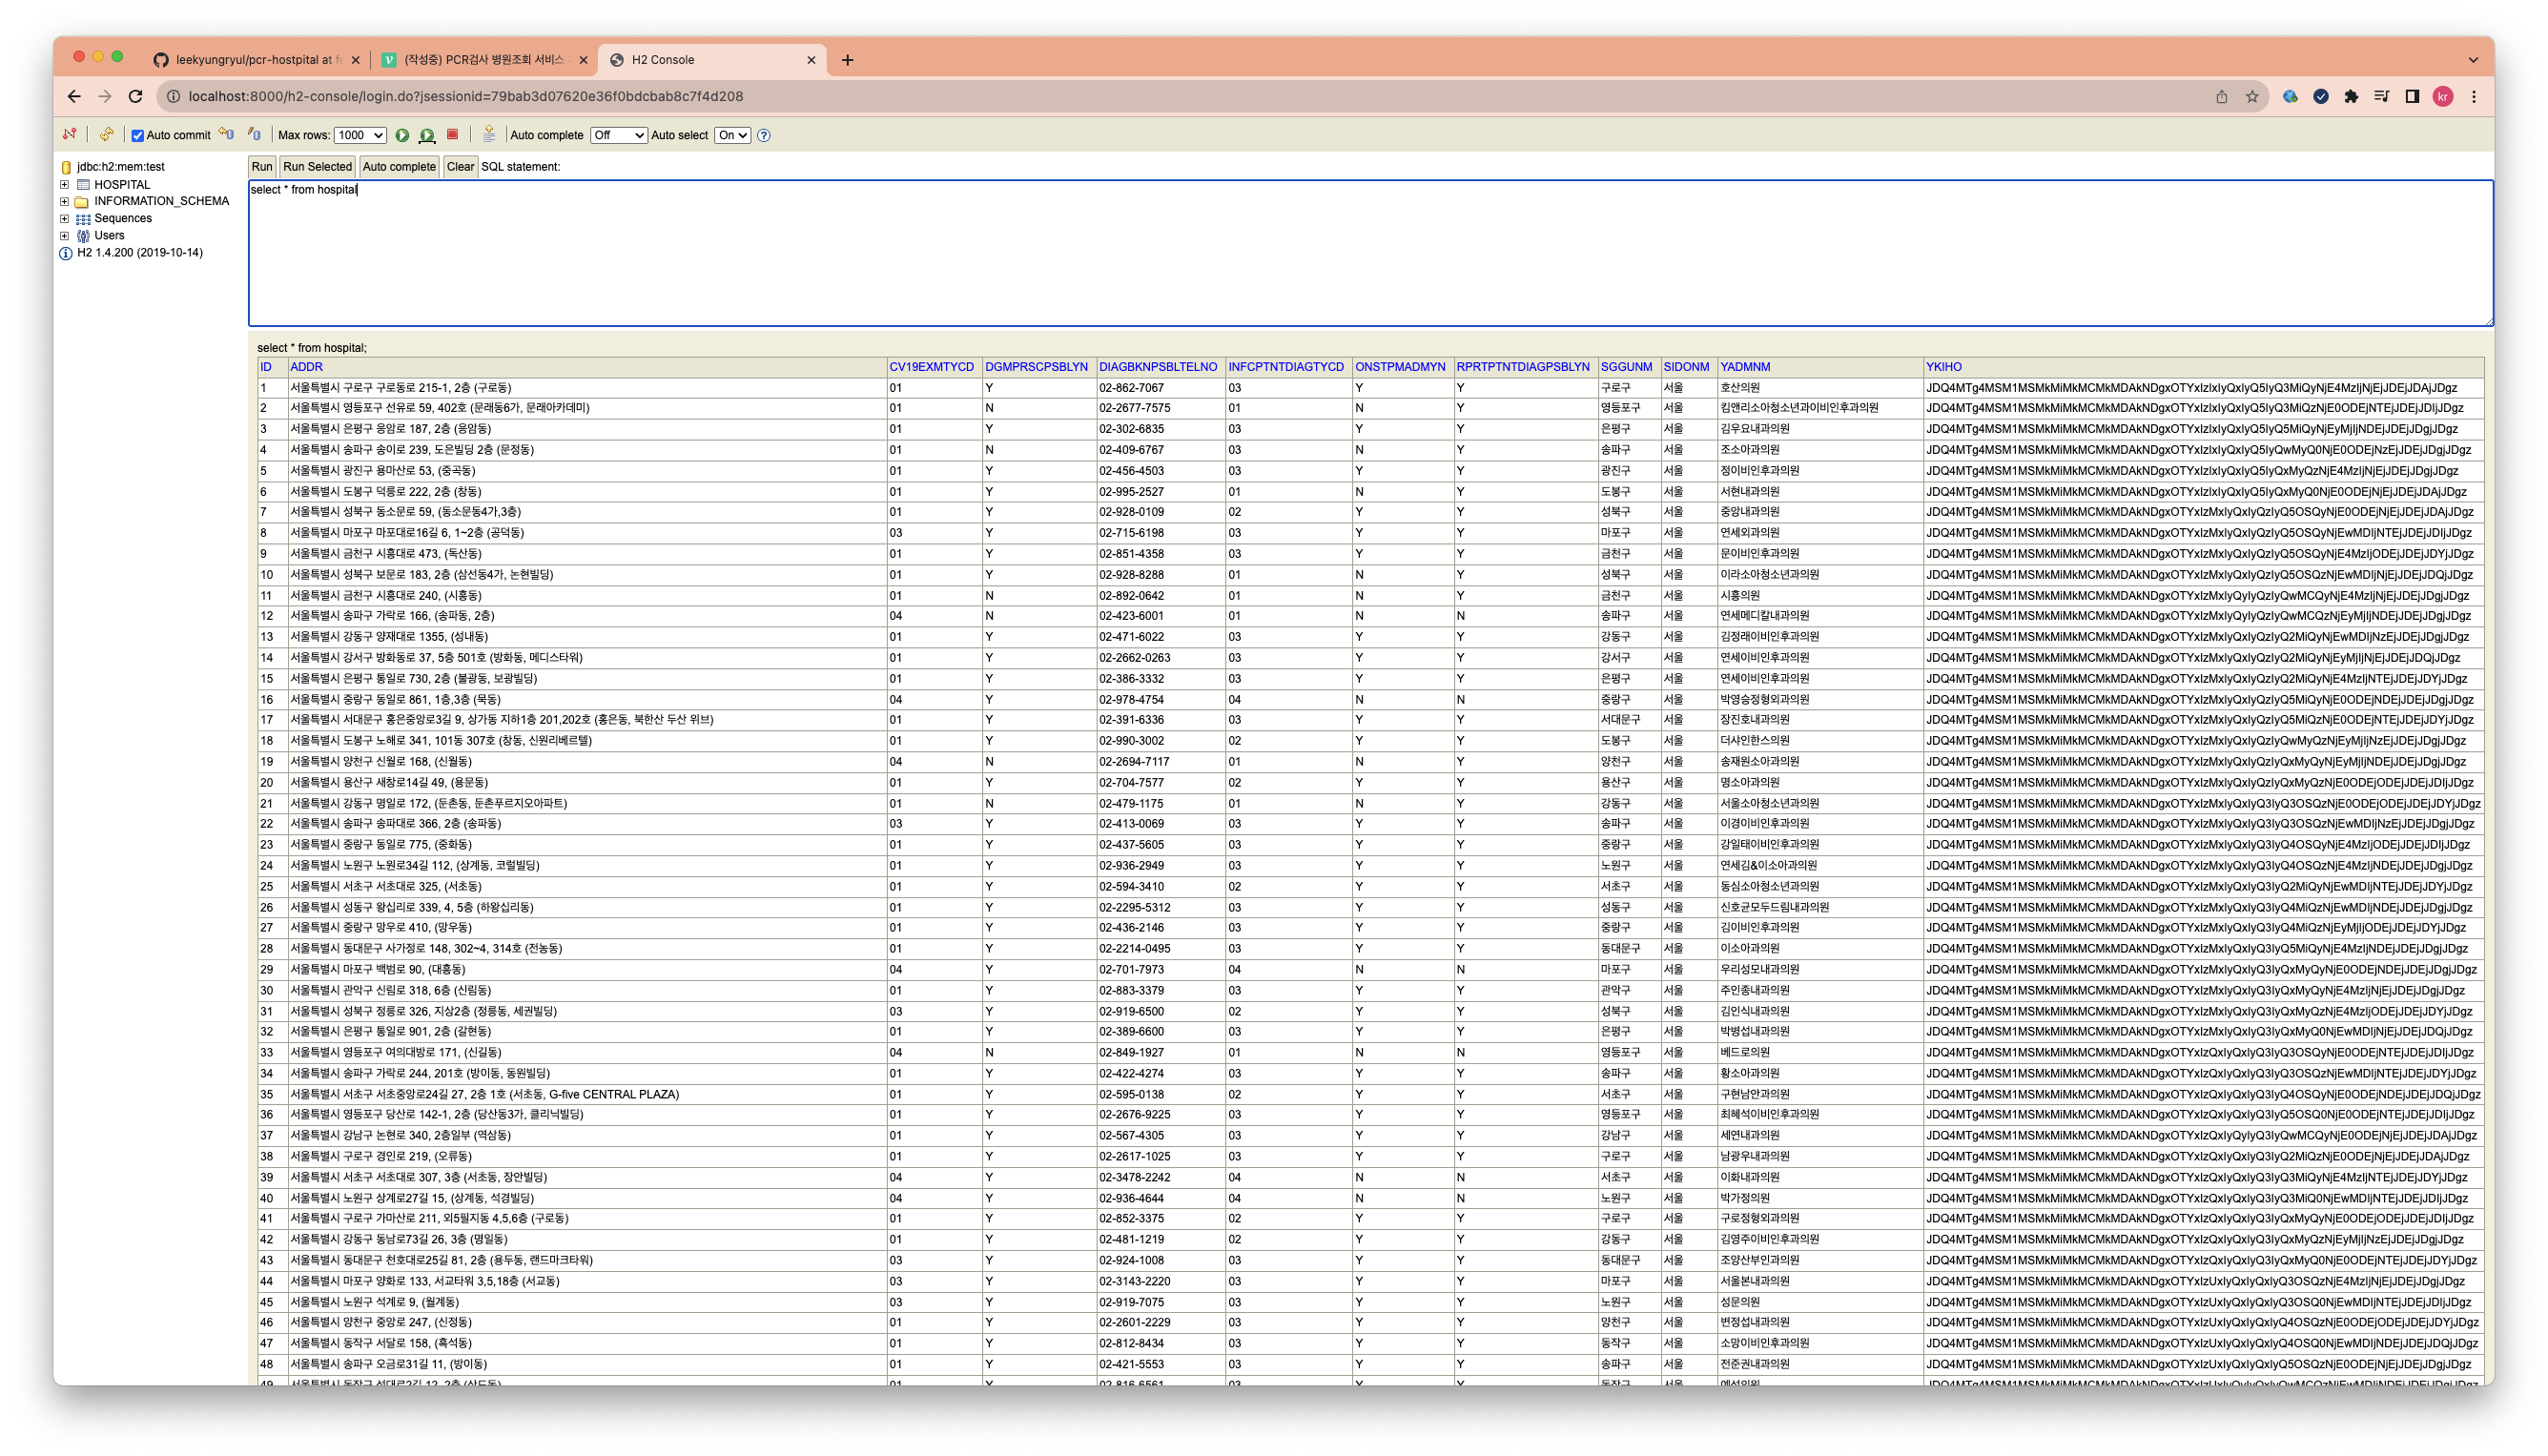Open the Max rows dropdown
This screenshot has width=2548, height=1456.
(x=360, y=135)
